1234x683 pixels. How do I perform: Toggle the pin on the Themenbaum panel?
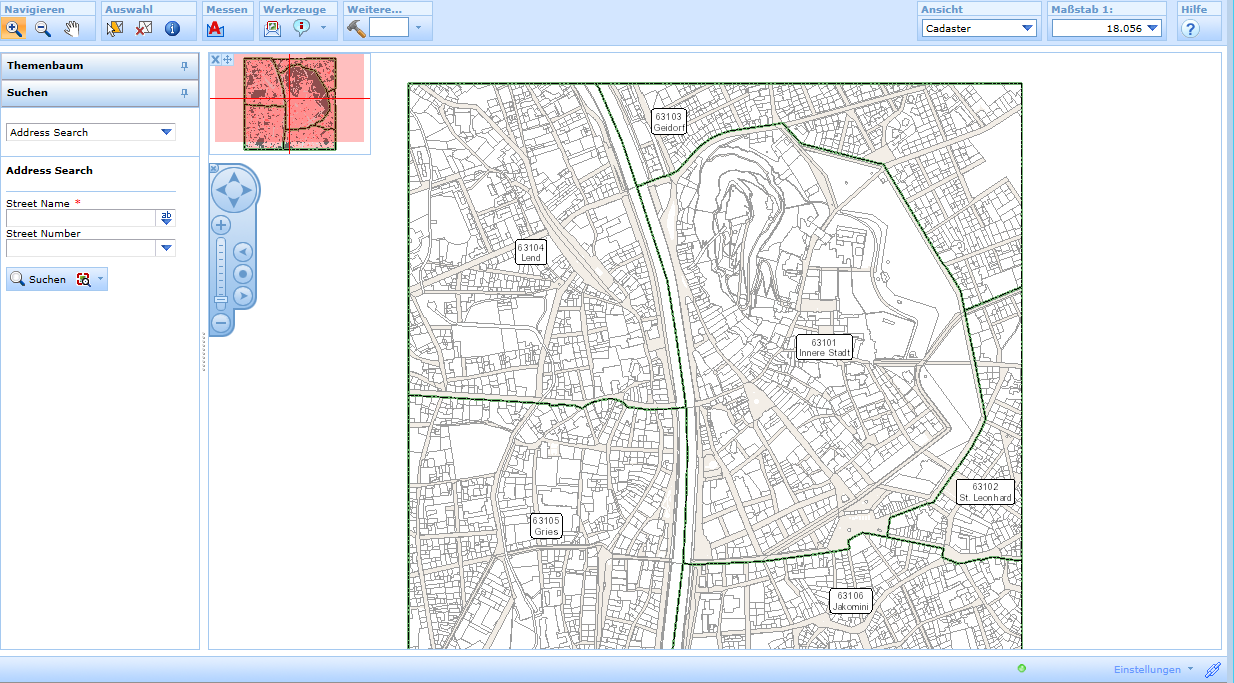(x=183, y=66)
